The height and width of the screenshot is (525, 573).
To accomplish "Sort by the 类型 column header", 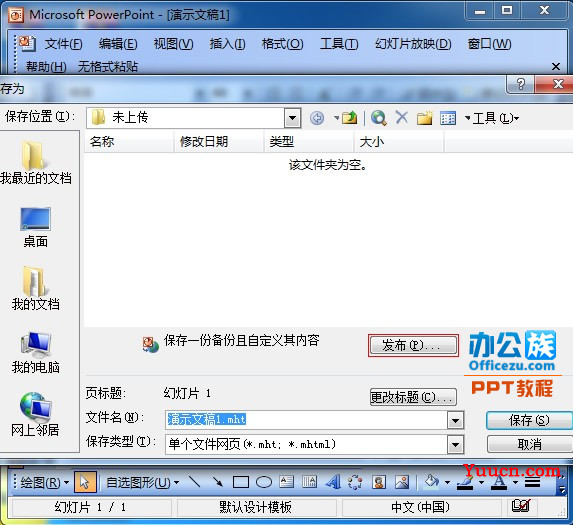I will coord(309,141).
